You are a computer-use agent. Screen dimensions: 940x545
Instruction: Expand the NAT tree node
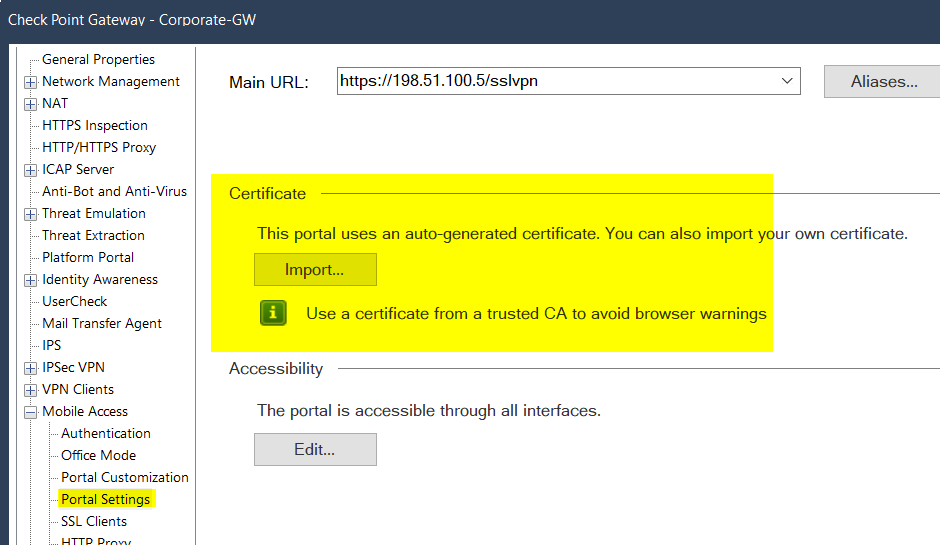click(31, 104)
